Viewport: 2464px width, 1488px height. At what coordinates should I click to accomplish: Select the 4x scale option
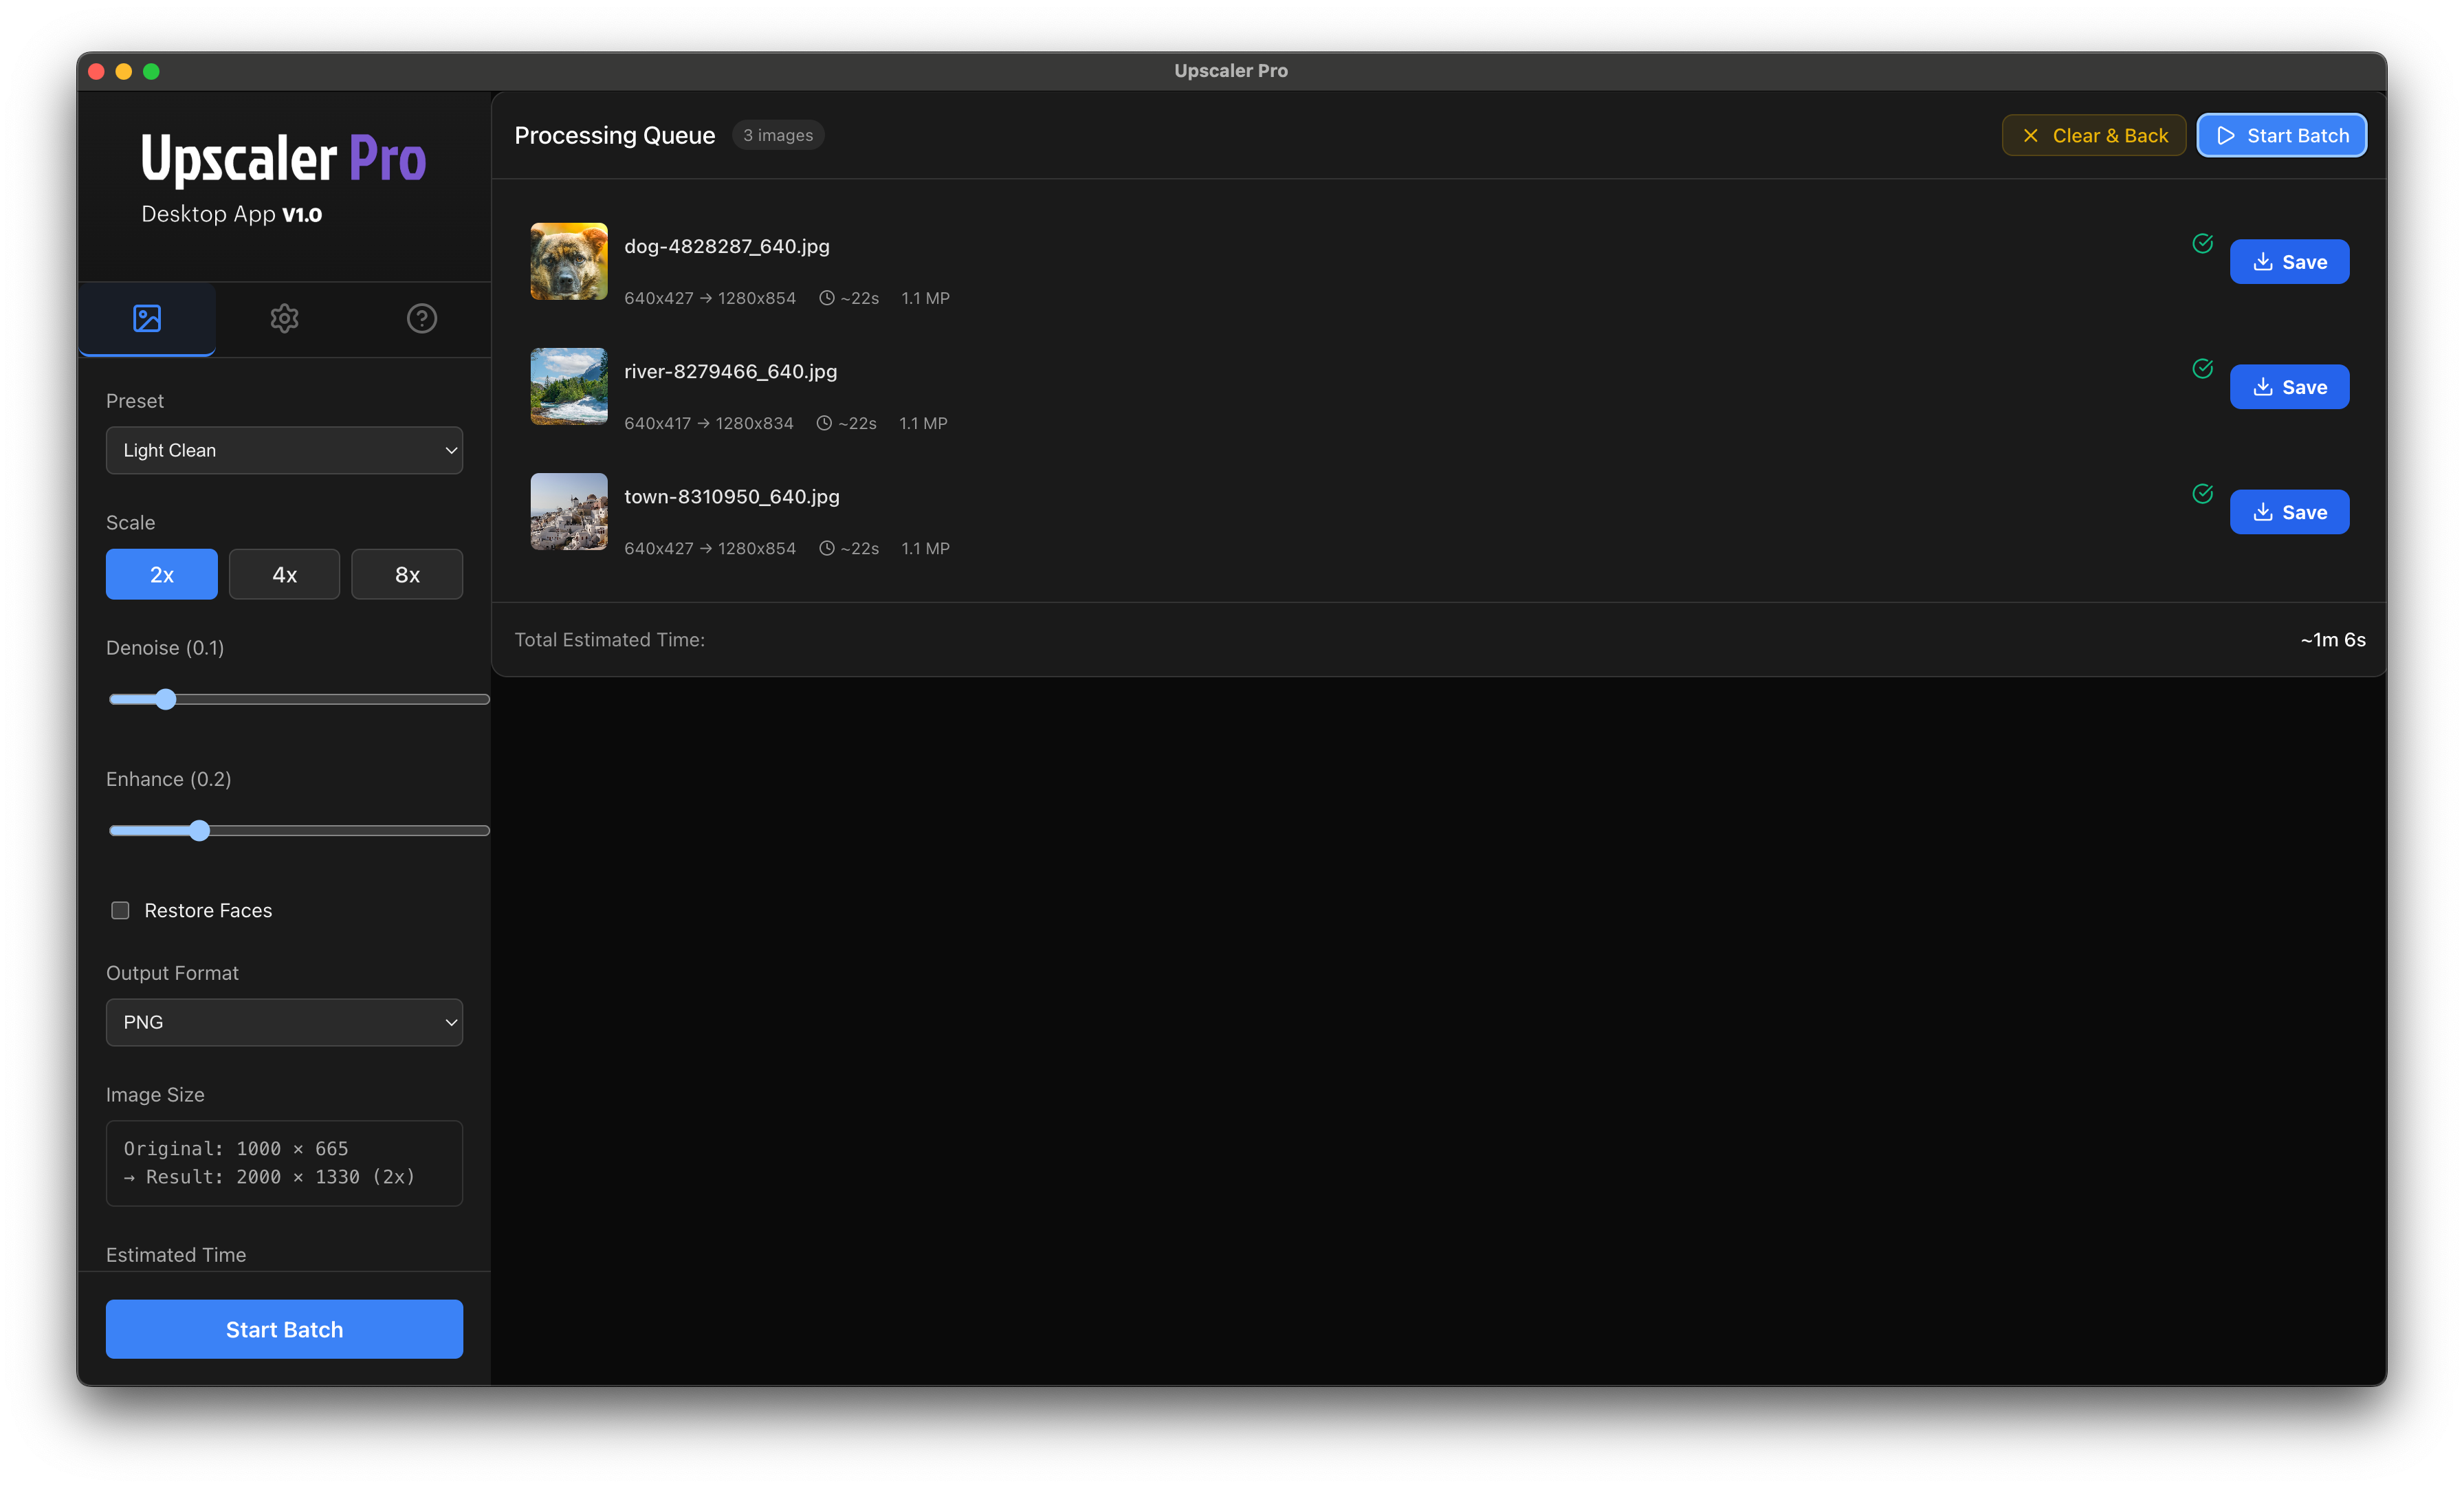(284, 574)
